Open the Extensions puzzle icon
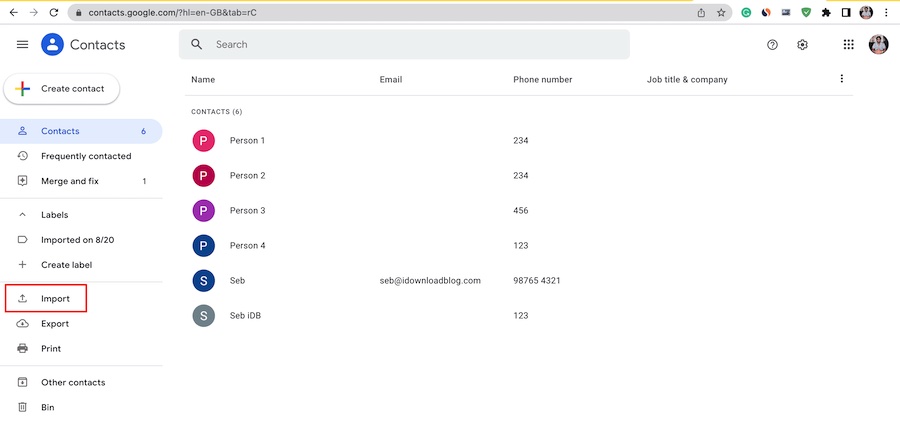900x432 pixels. coord(826,13)
